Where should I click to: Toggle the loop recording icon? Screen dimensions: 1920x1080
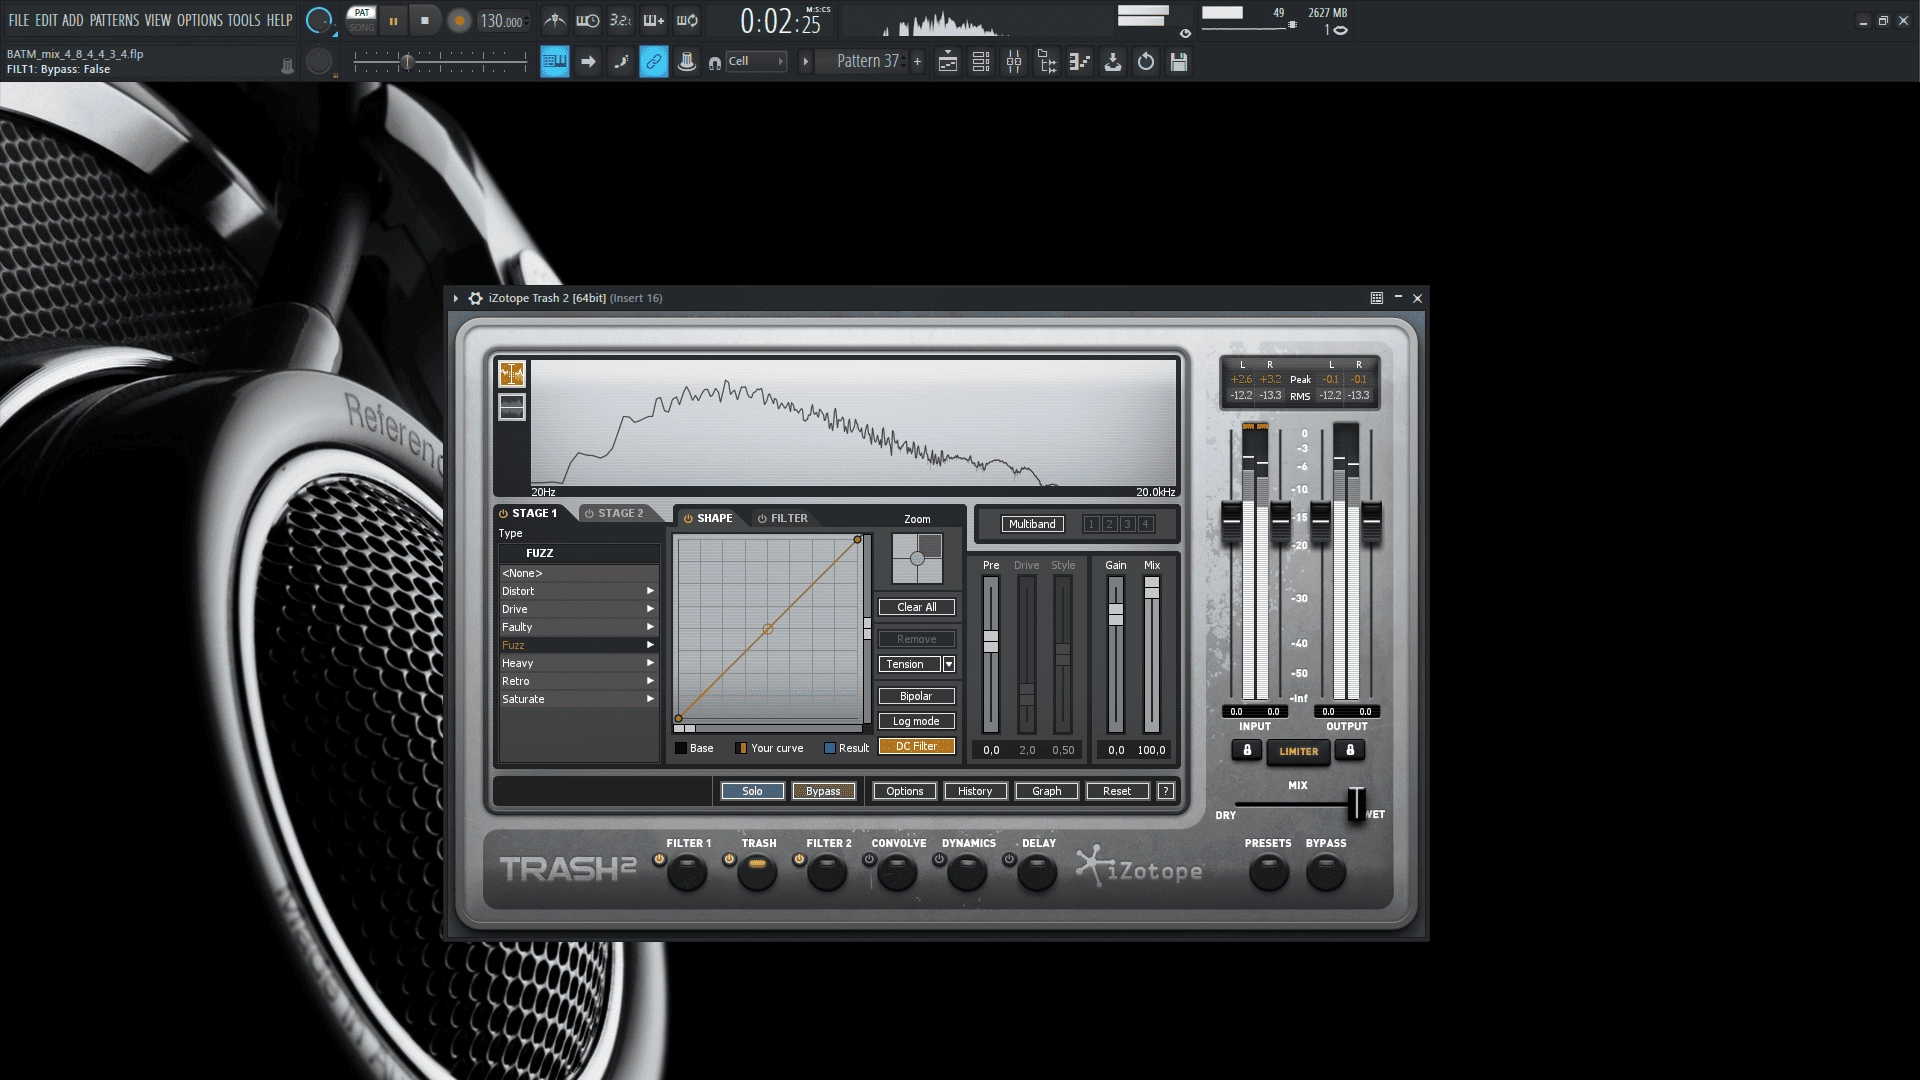point(687,20)
